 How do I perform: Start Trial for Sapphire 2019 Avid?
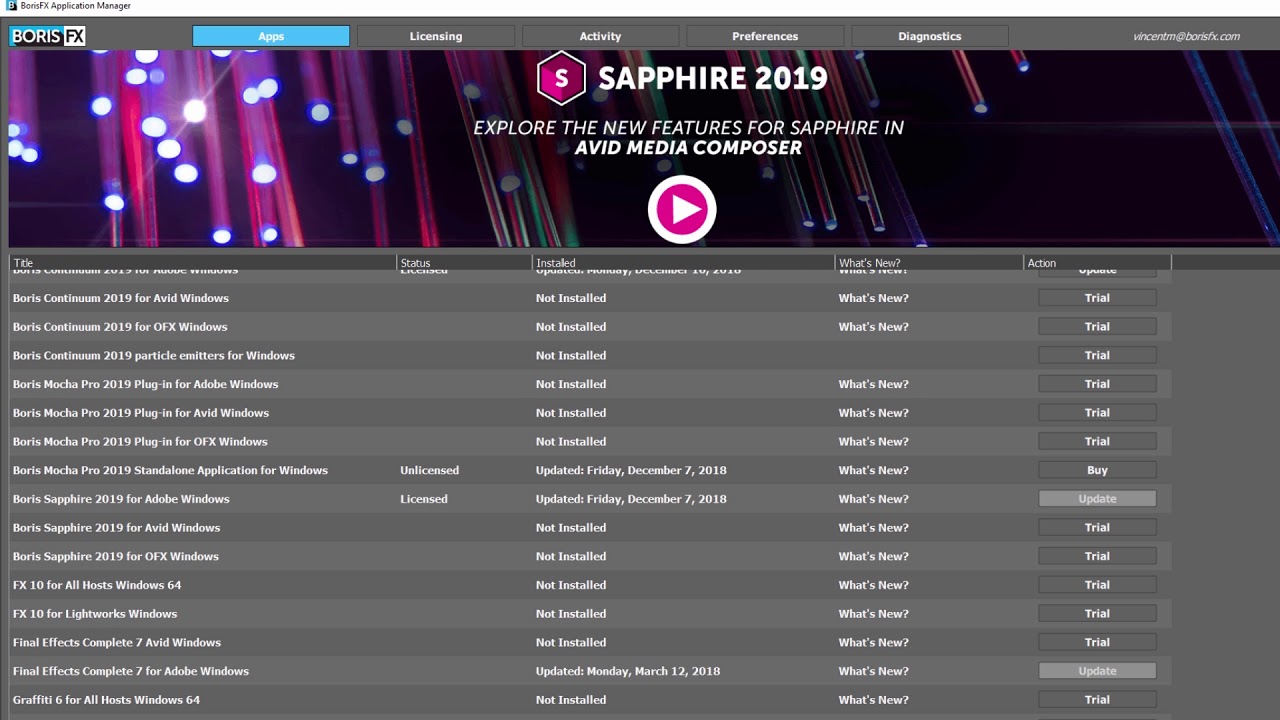click(1097, 528)
